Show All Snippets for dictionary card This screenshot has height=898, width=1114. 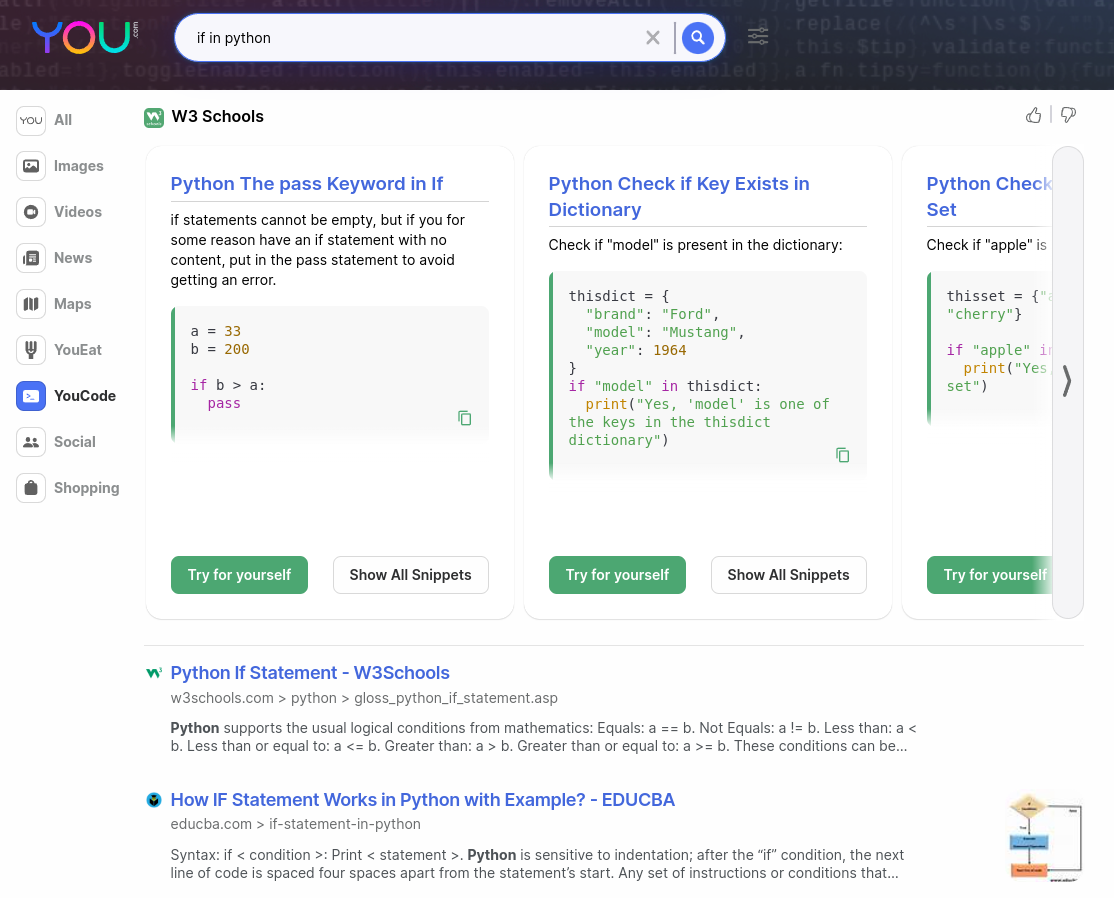pos(789,575)
